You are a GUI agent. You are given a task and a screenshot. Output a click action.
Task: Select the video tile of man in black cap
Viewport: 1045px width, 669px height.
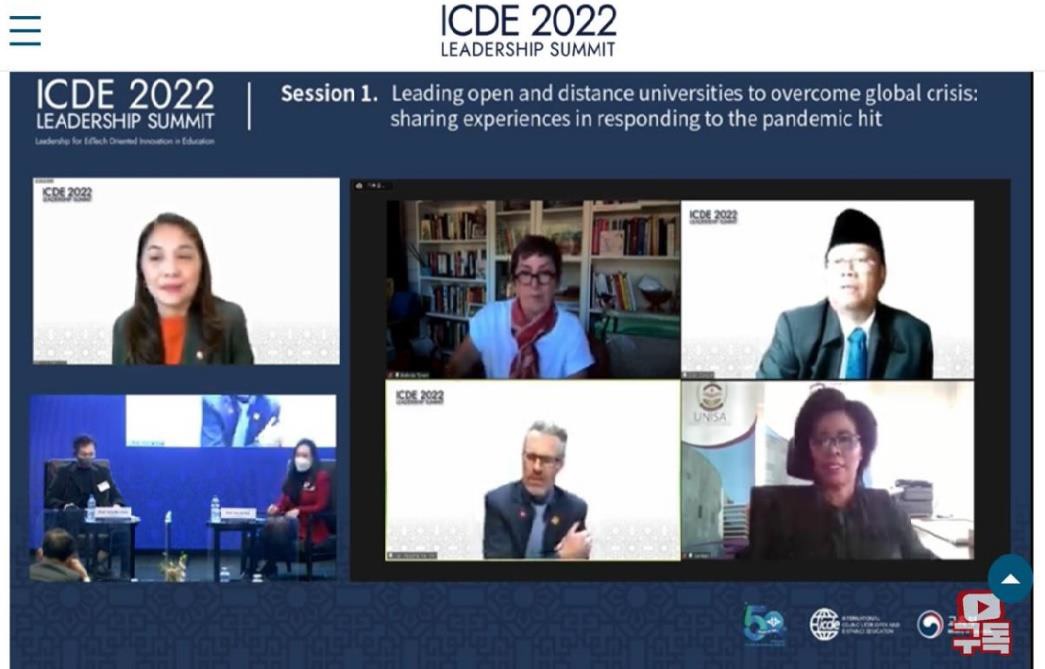pos(827,289)
